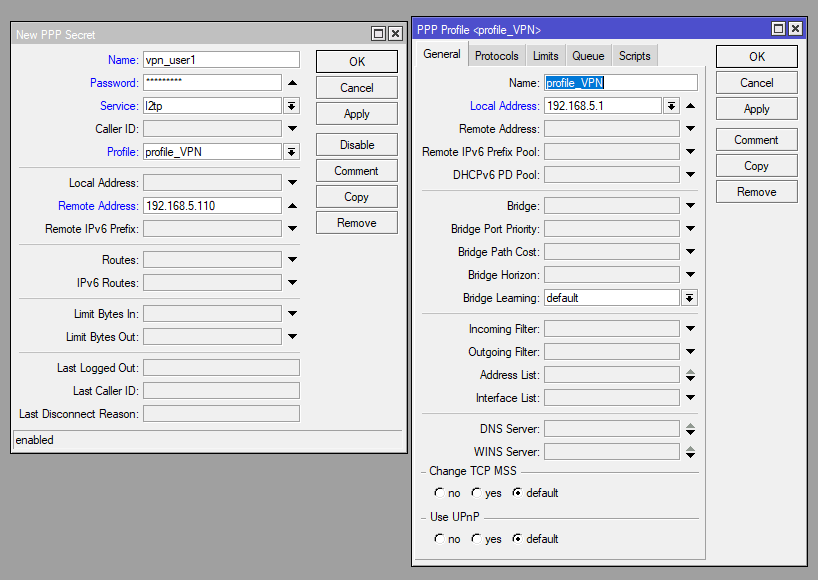Click Copy in New PPP Secret window
Viewport: 818px width, 580px height.
pos(356,197)
